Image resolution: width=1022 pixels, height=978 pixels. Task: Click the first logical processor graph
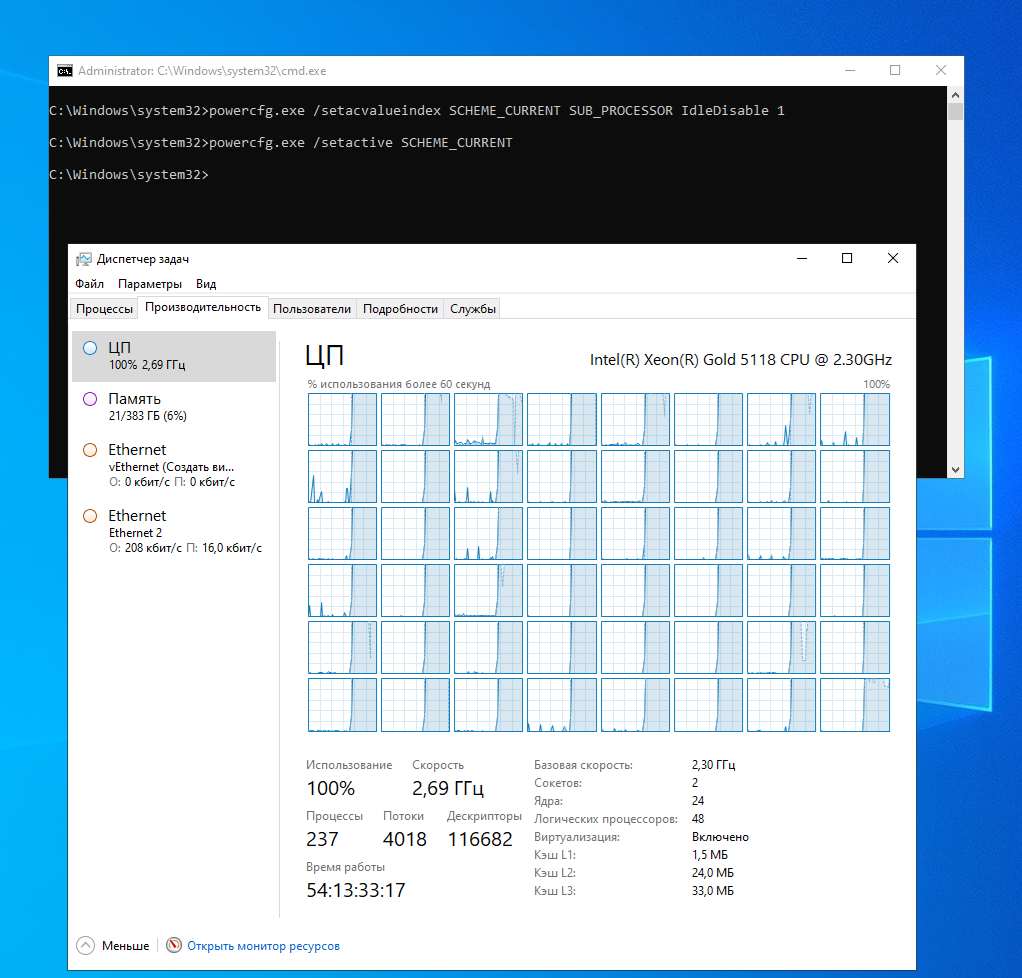tap(342, 419)
